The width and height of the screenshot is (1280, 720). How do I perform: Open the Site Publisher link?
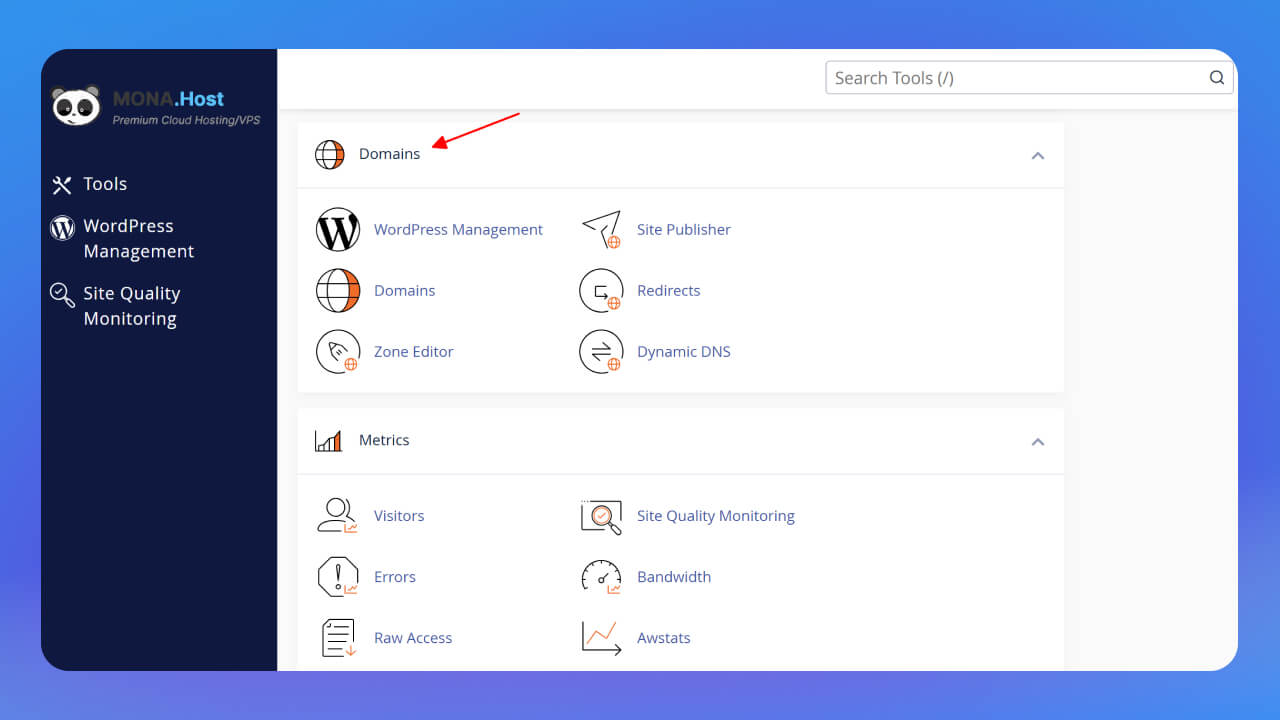pyautogui.click(x=684, y=230)
